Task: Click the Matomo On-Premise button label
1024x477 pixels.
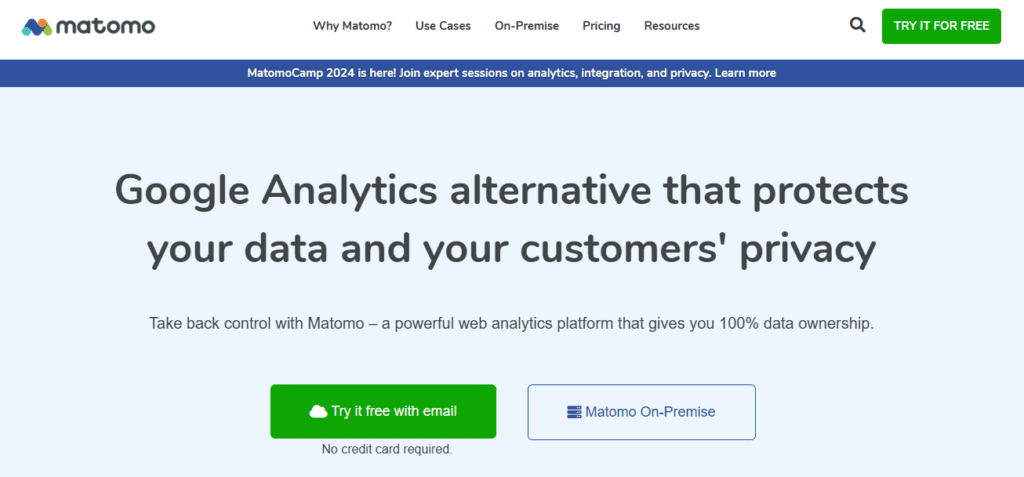Action: pyautogui.click(x=650, y=412)
